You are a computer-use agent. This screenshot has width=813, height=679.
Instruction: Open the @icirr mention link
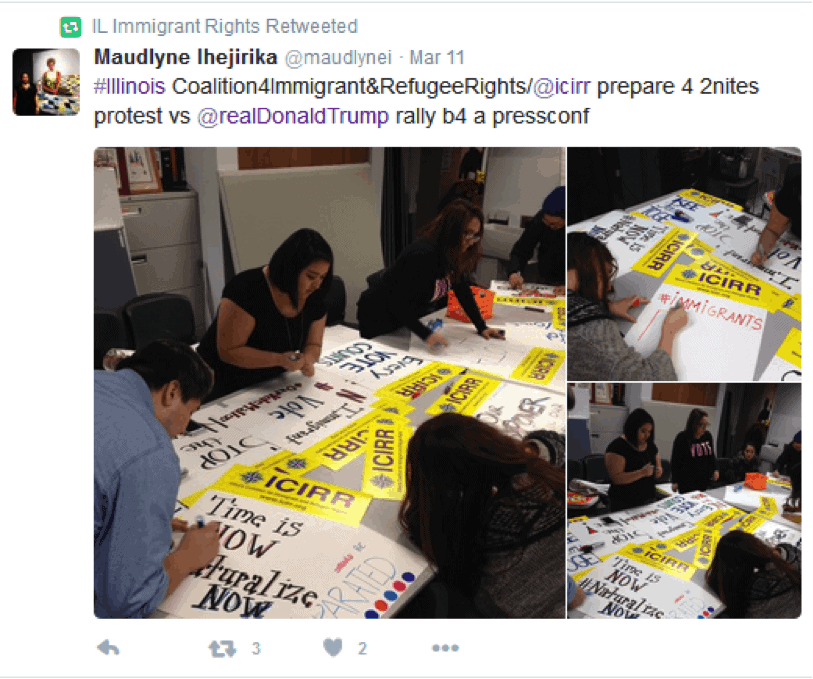pos(562,87)
